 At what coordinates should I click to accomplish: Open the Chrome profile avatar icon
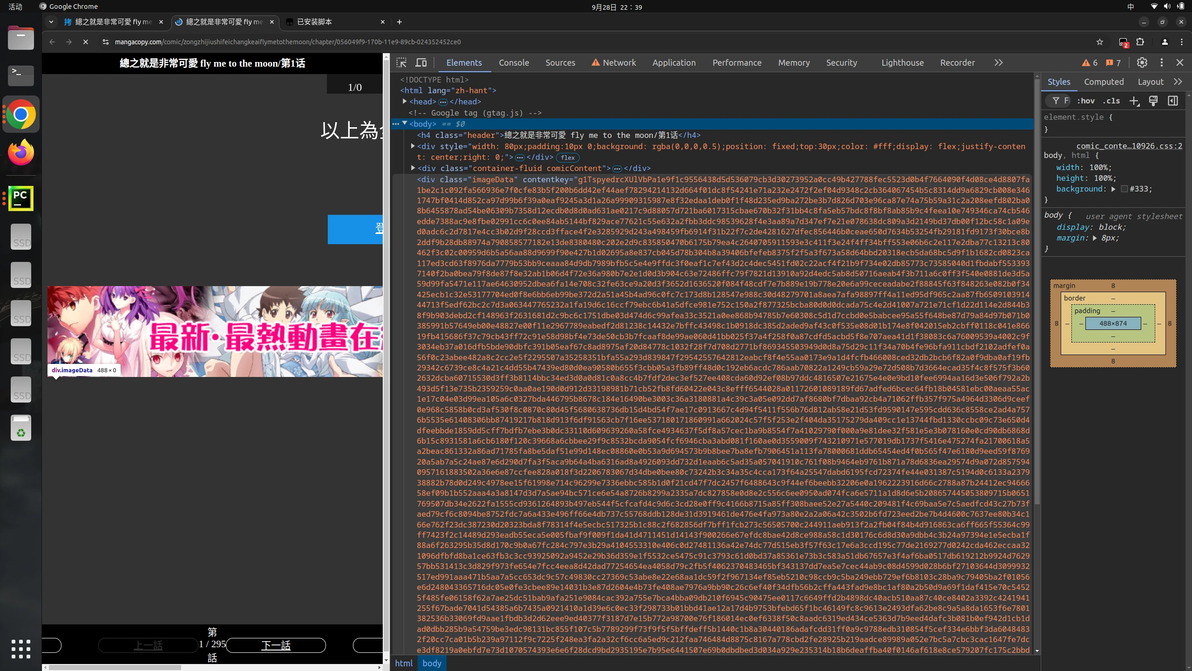(1164, 42)
